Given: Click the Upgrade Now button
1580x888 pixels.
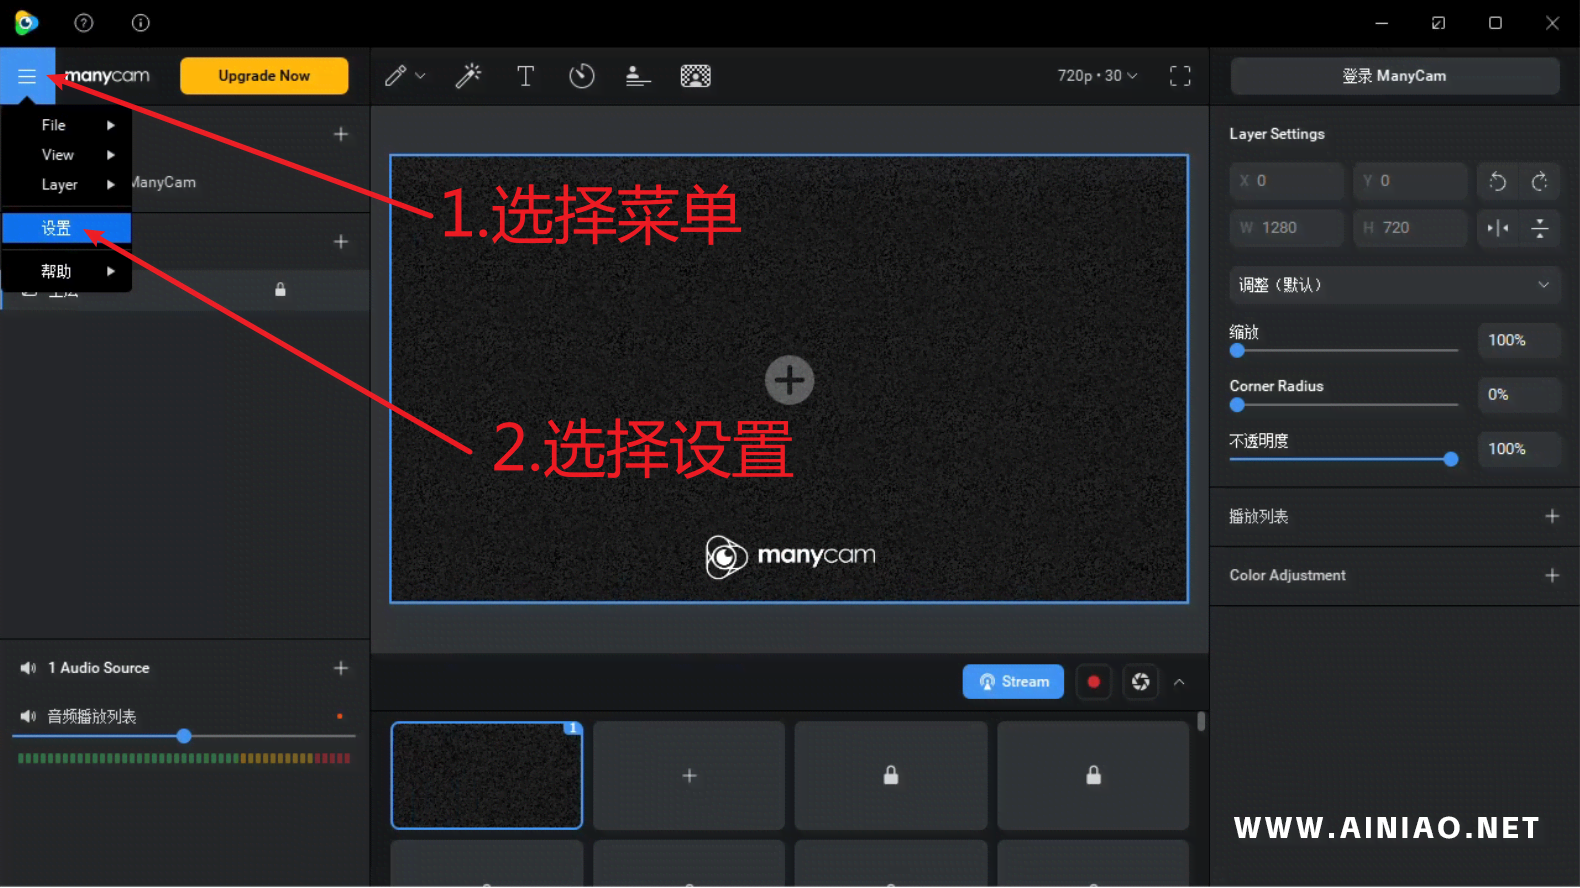Looking at the screenshot, I should [x=264, y=76].
